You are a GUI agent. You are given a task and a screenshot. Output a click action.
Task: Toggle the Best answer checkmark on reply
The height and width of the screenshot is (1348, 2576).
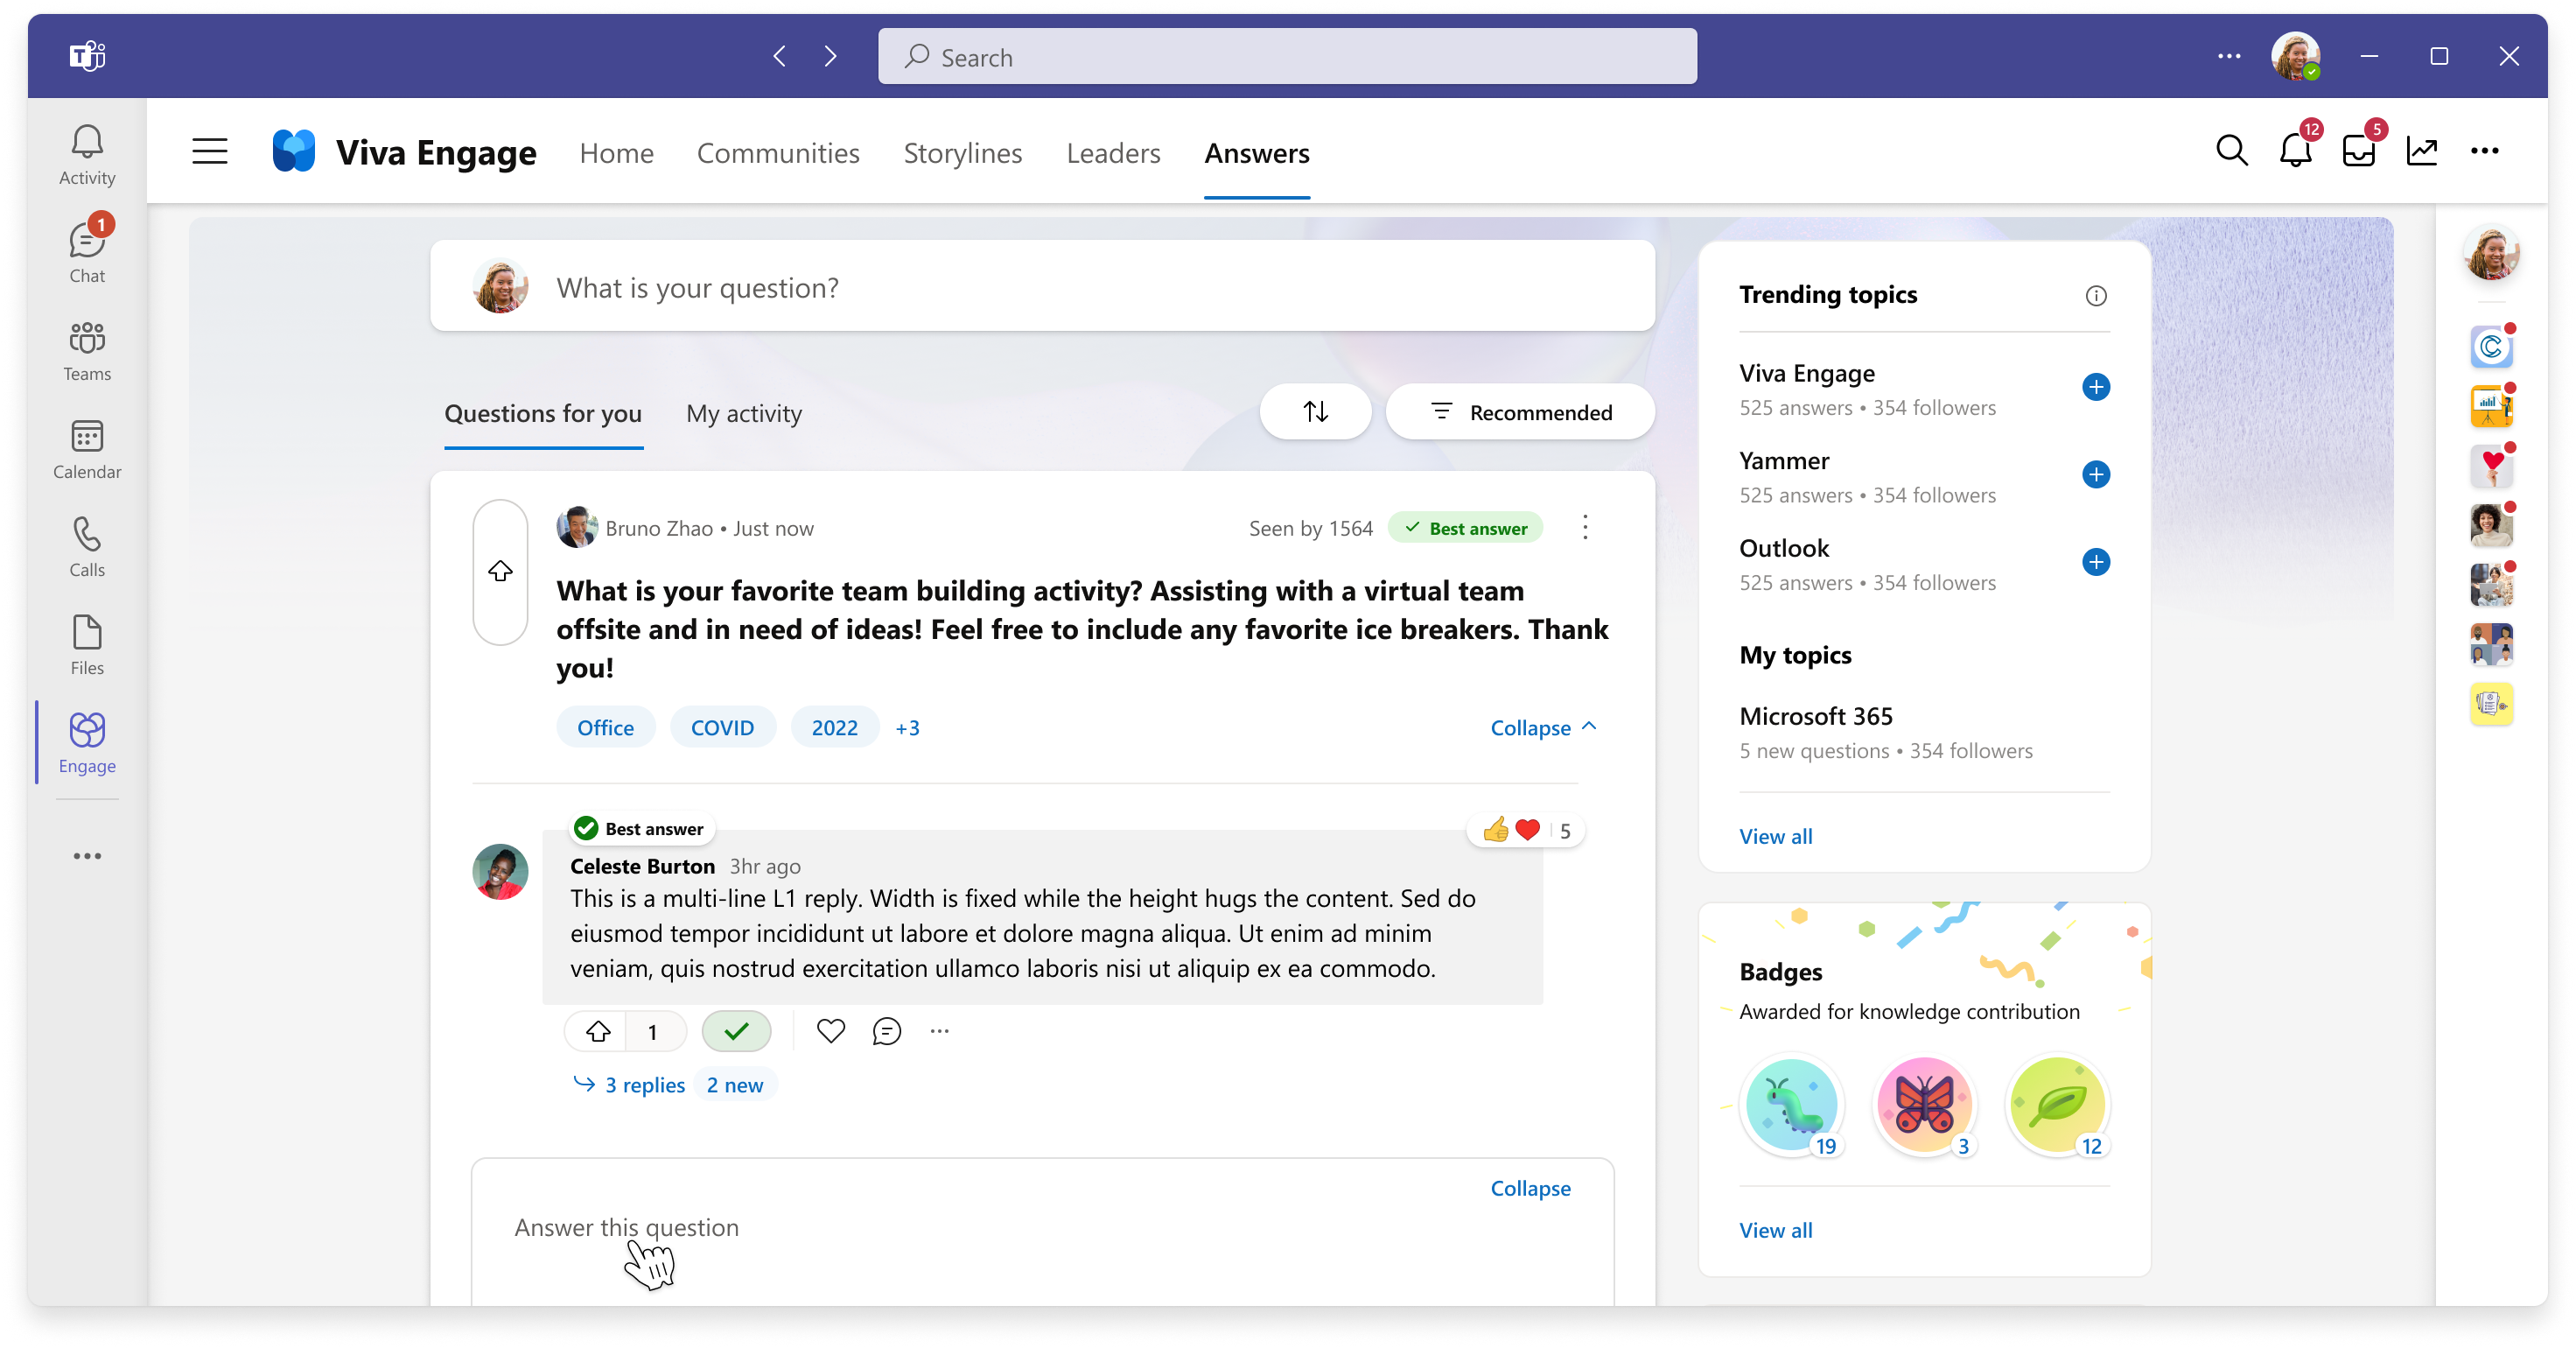pyautogui.click(x=736, y=1029)
